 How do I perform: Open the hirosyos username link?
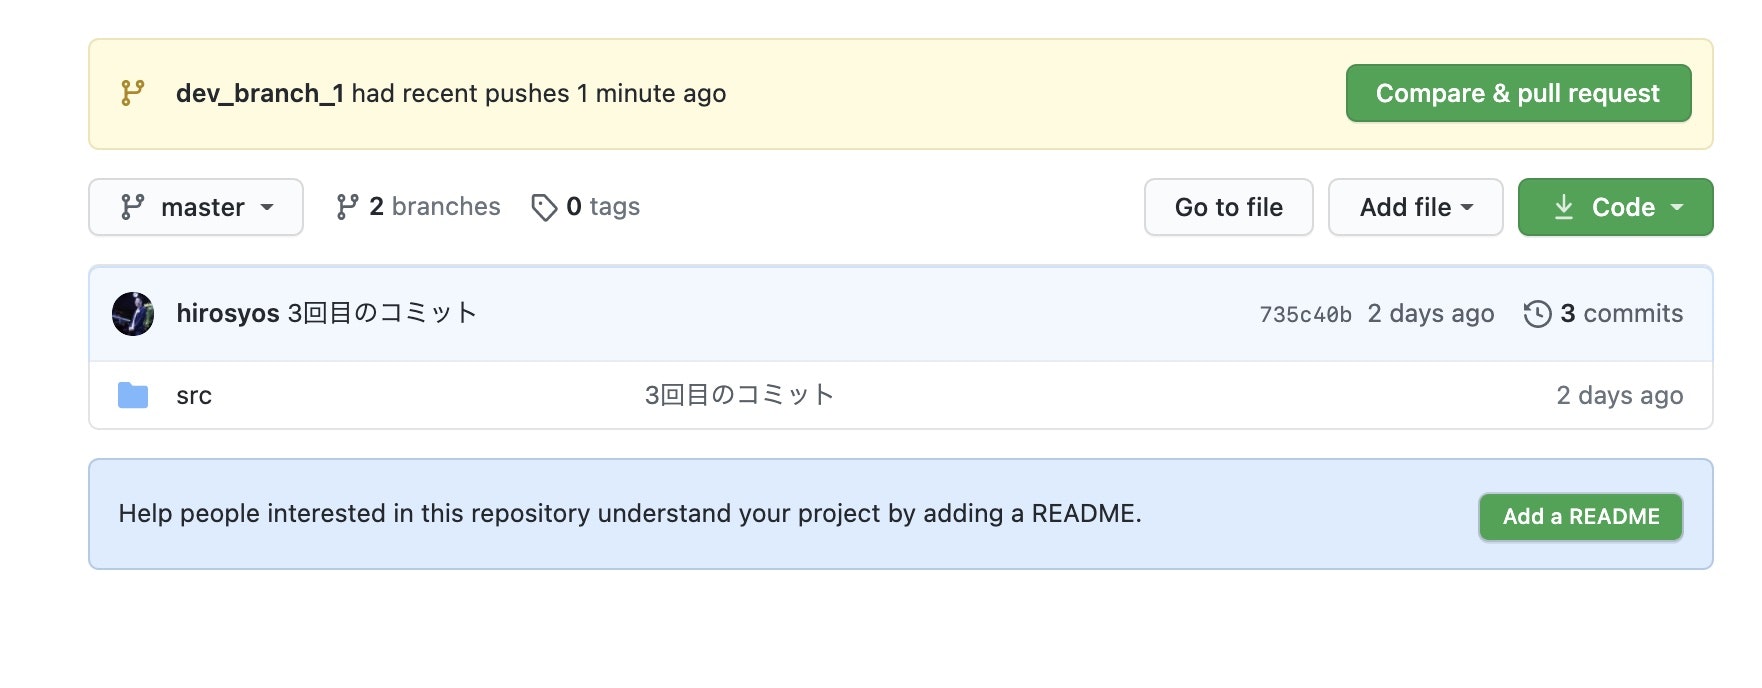pyautogui.click(x=228, y=314)
